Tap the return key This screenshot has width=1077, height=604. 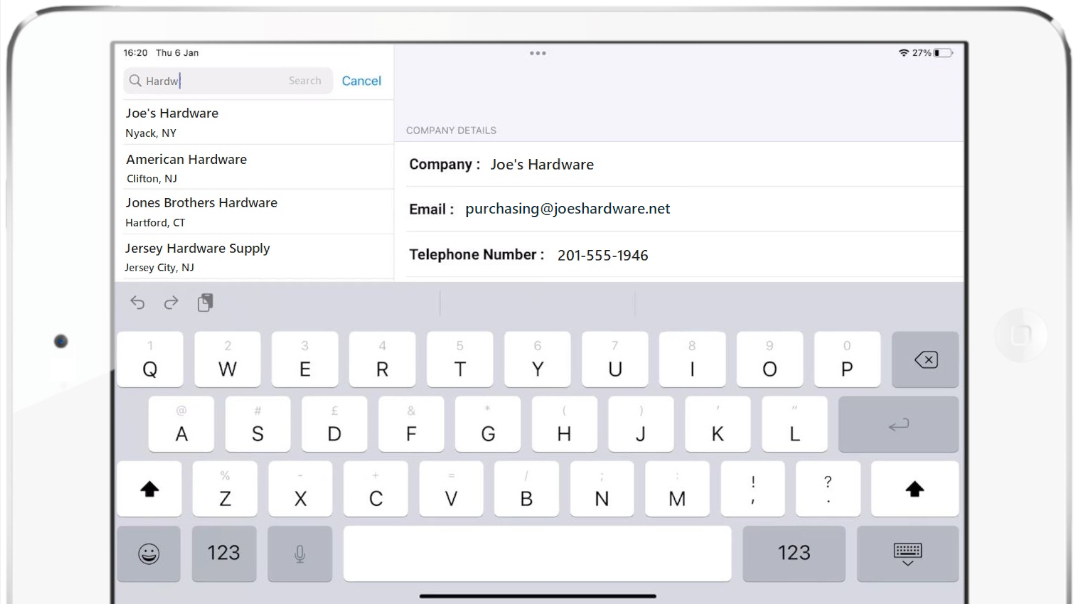[x=898, y=425]
